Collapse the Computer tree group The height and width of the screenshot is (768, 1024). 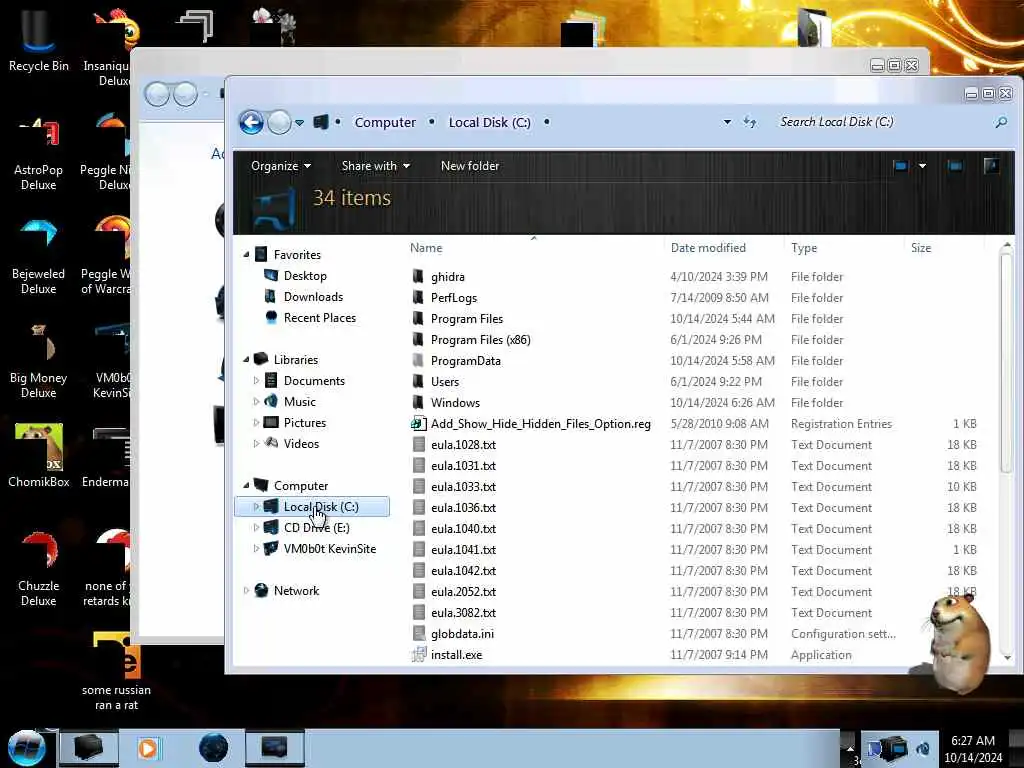[x=246, y=486]
